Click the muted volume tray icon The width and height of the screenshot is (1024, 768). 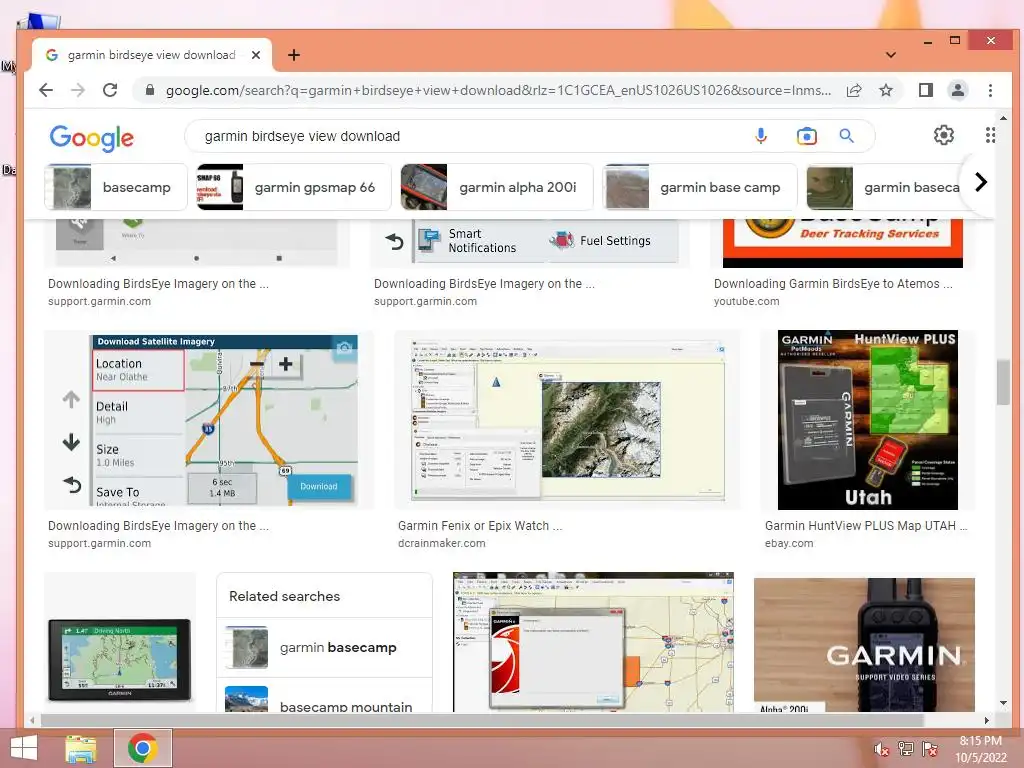[881, 749]
